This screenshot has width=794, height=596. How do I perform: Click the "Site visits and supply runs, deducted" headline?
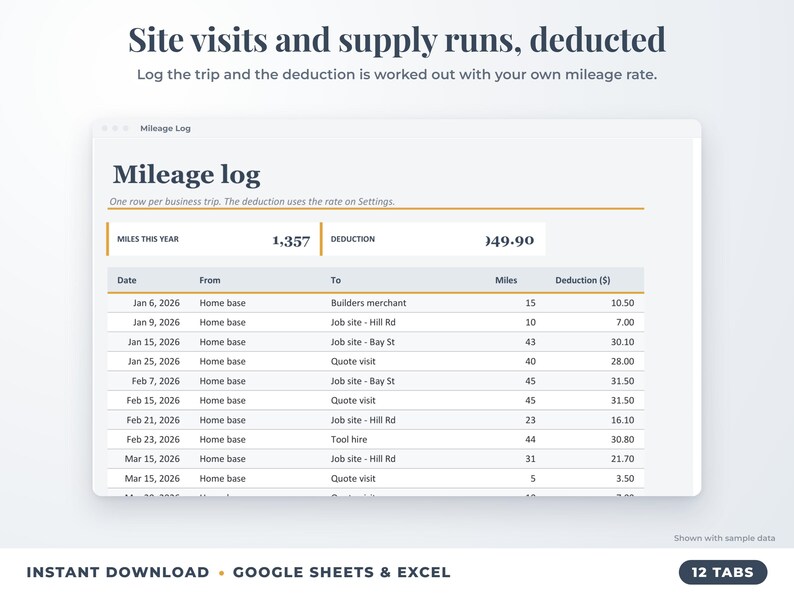[x=397, y=39]
